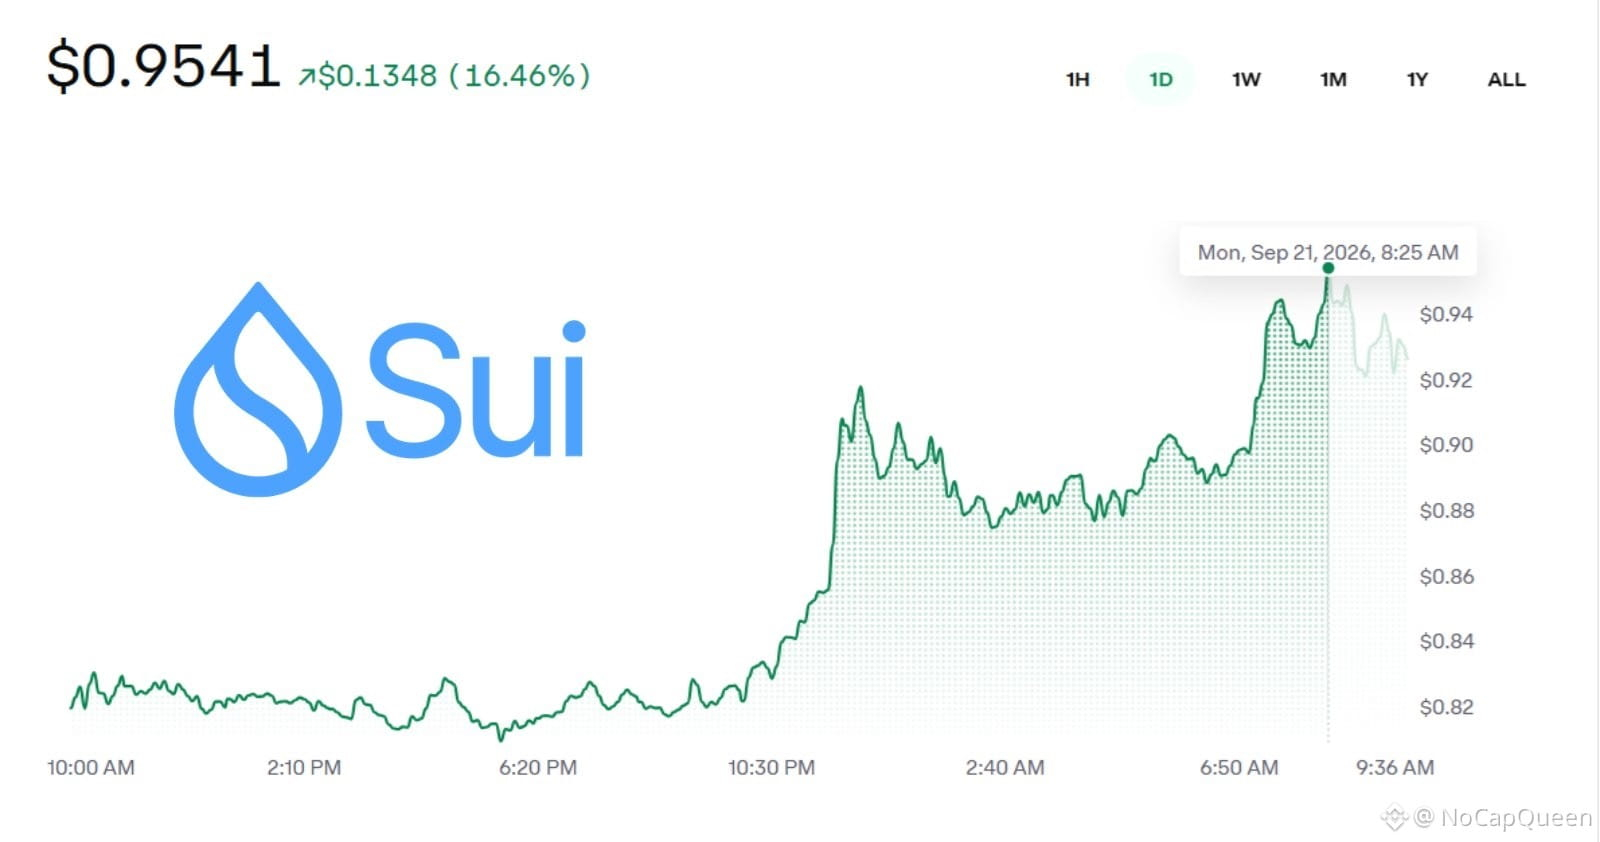Click the Binance watermark logo icon

(1394, 818)
